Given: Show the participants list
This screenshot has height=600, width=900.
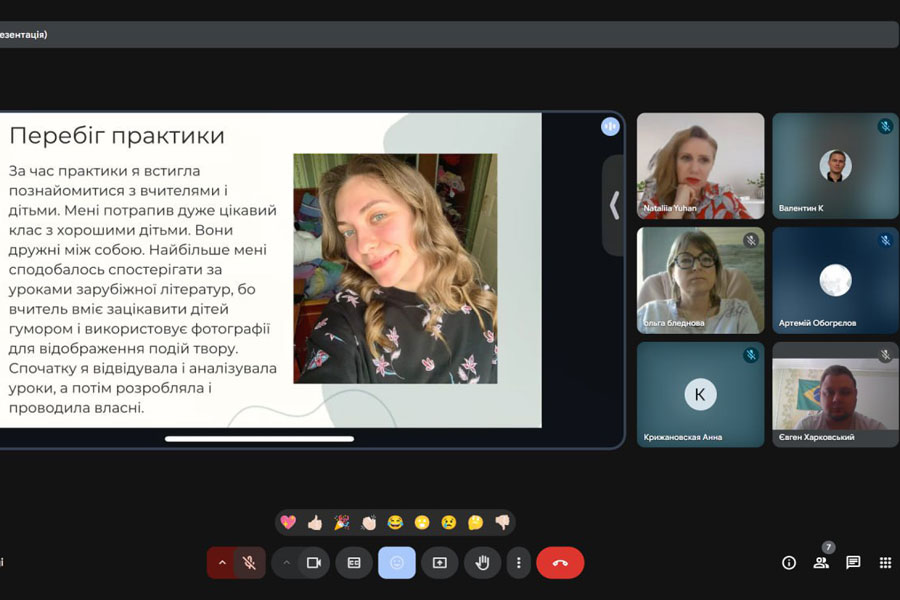Looking at the screenshot, I should [x=821, y=563].
